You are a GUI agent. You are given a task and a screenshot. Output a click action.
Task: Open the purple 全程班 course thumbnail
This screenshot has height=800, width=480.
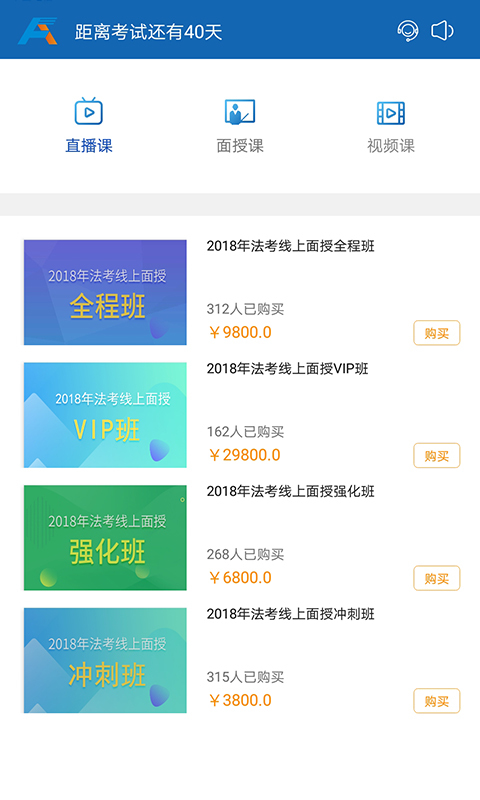(x=105, y=292)
